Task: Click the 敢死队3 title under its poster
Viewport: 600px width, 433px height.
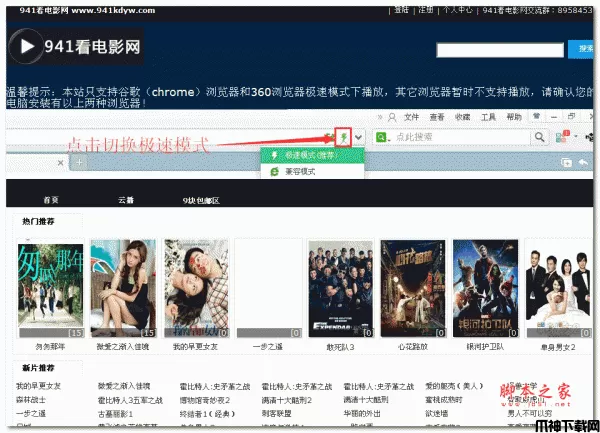Action: tap(340, 347)
